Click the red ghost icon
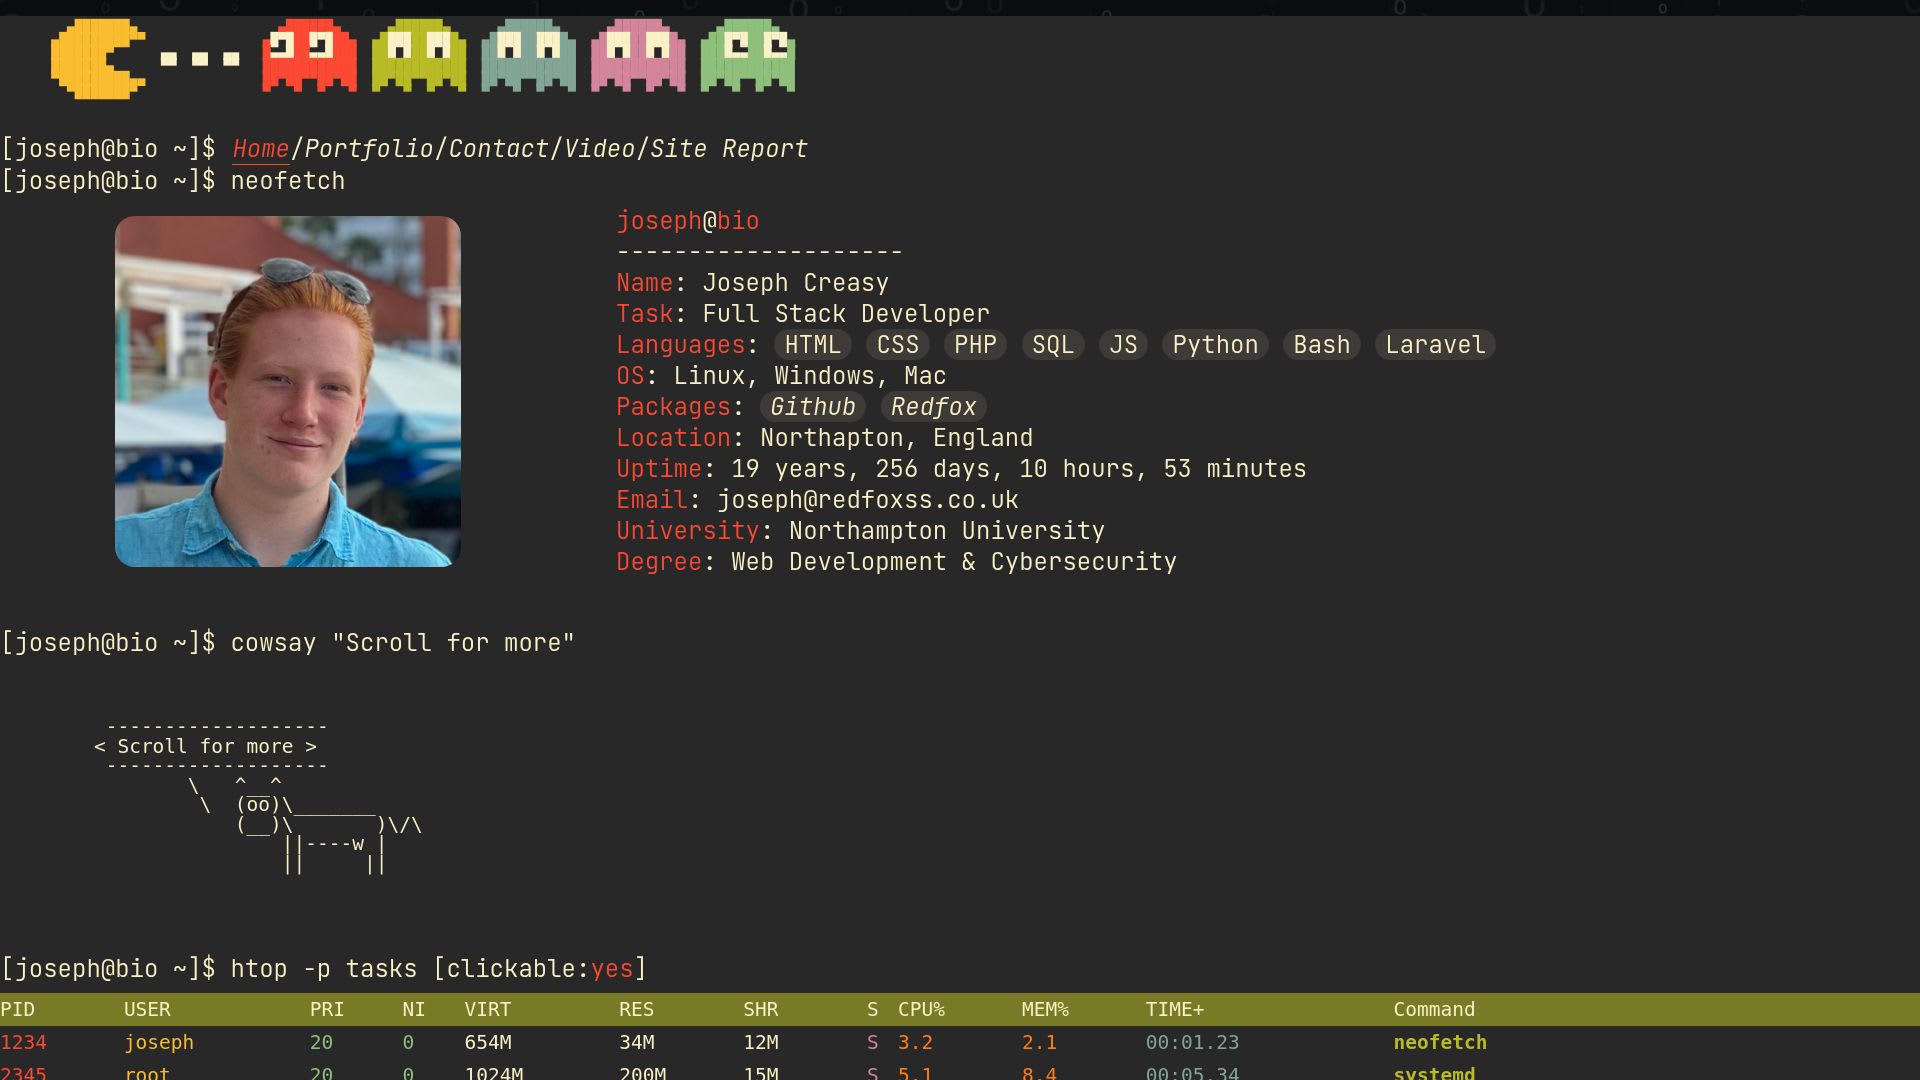The image size is (1920, 1080). tap(309, 56)
